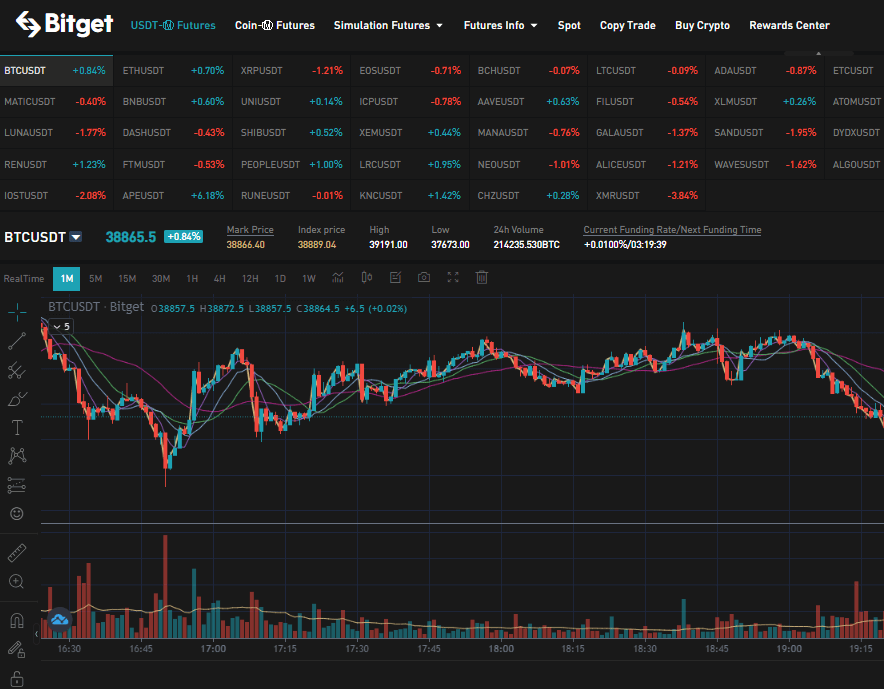This screenshot has height=689, width=884.
Task: Click the edit note chart icon
Action: pyautogui.click(x=395, y=277)
